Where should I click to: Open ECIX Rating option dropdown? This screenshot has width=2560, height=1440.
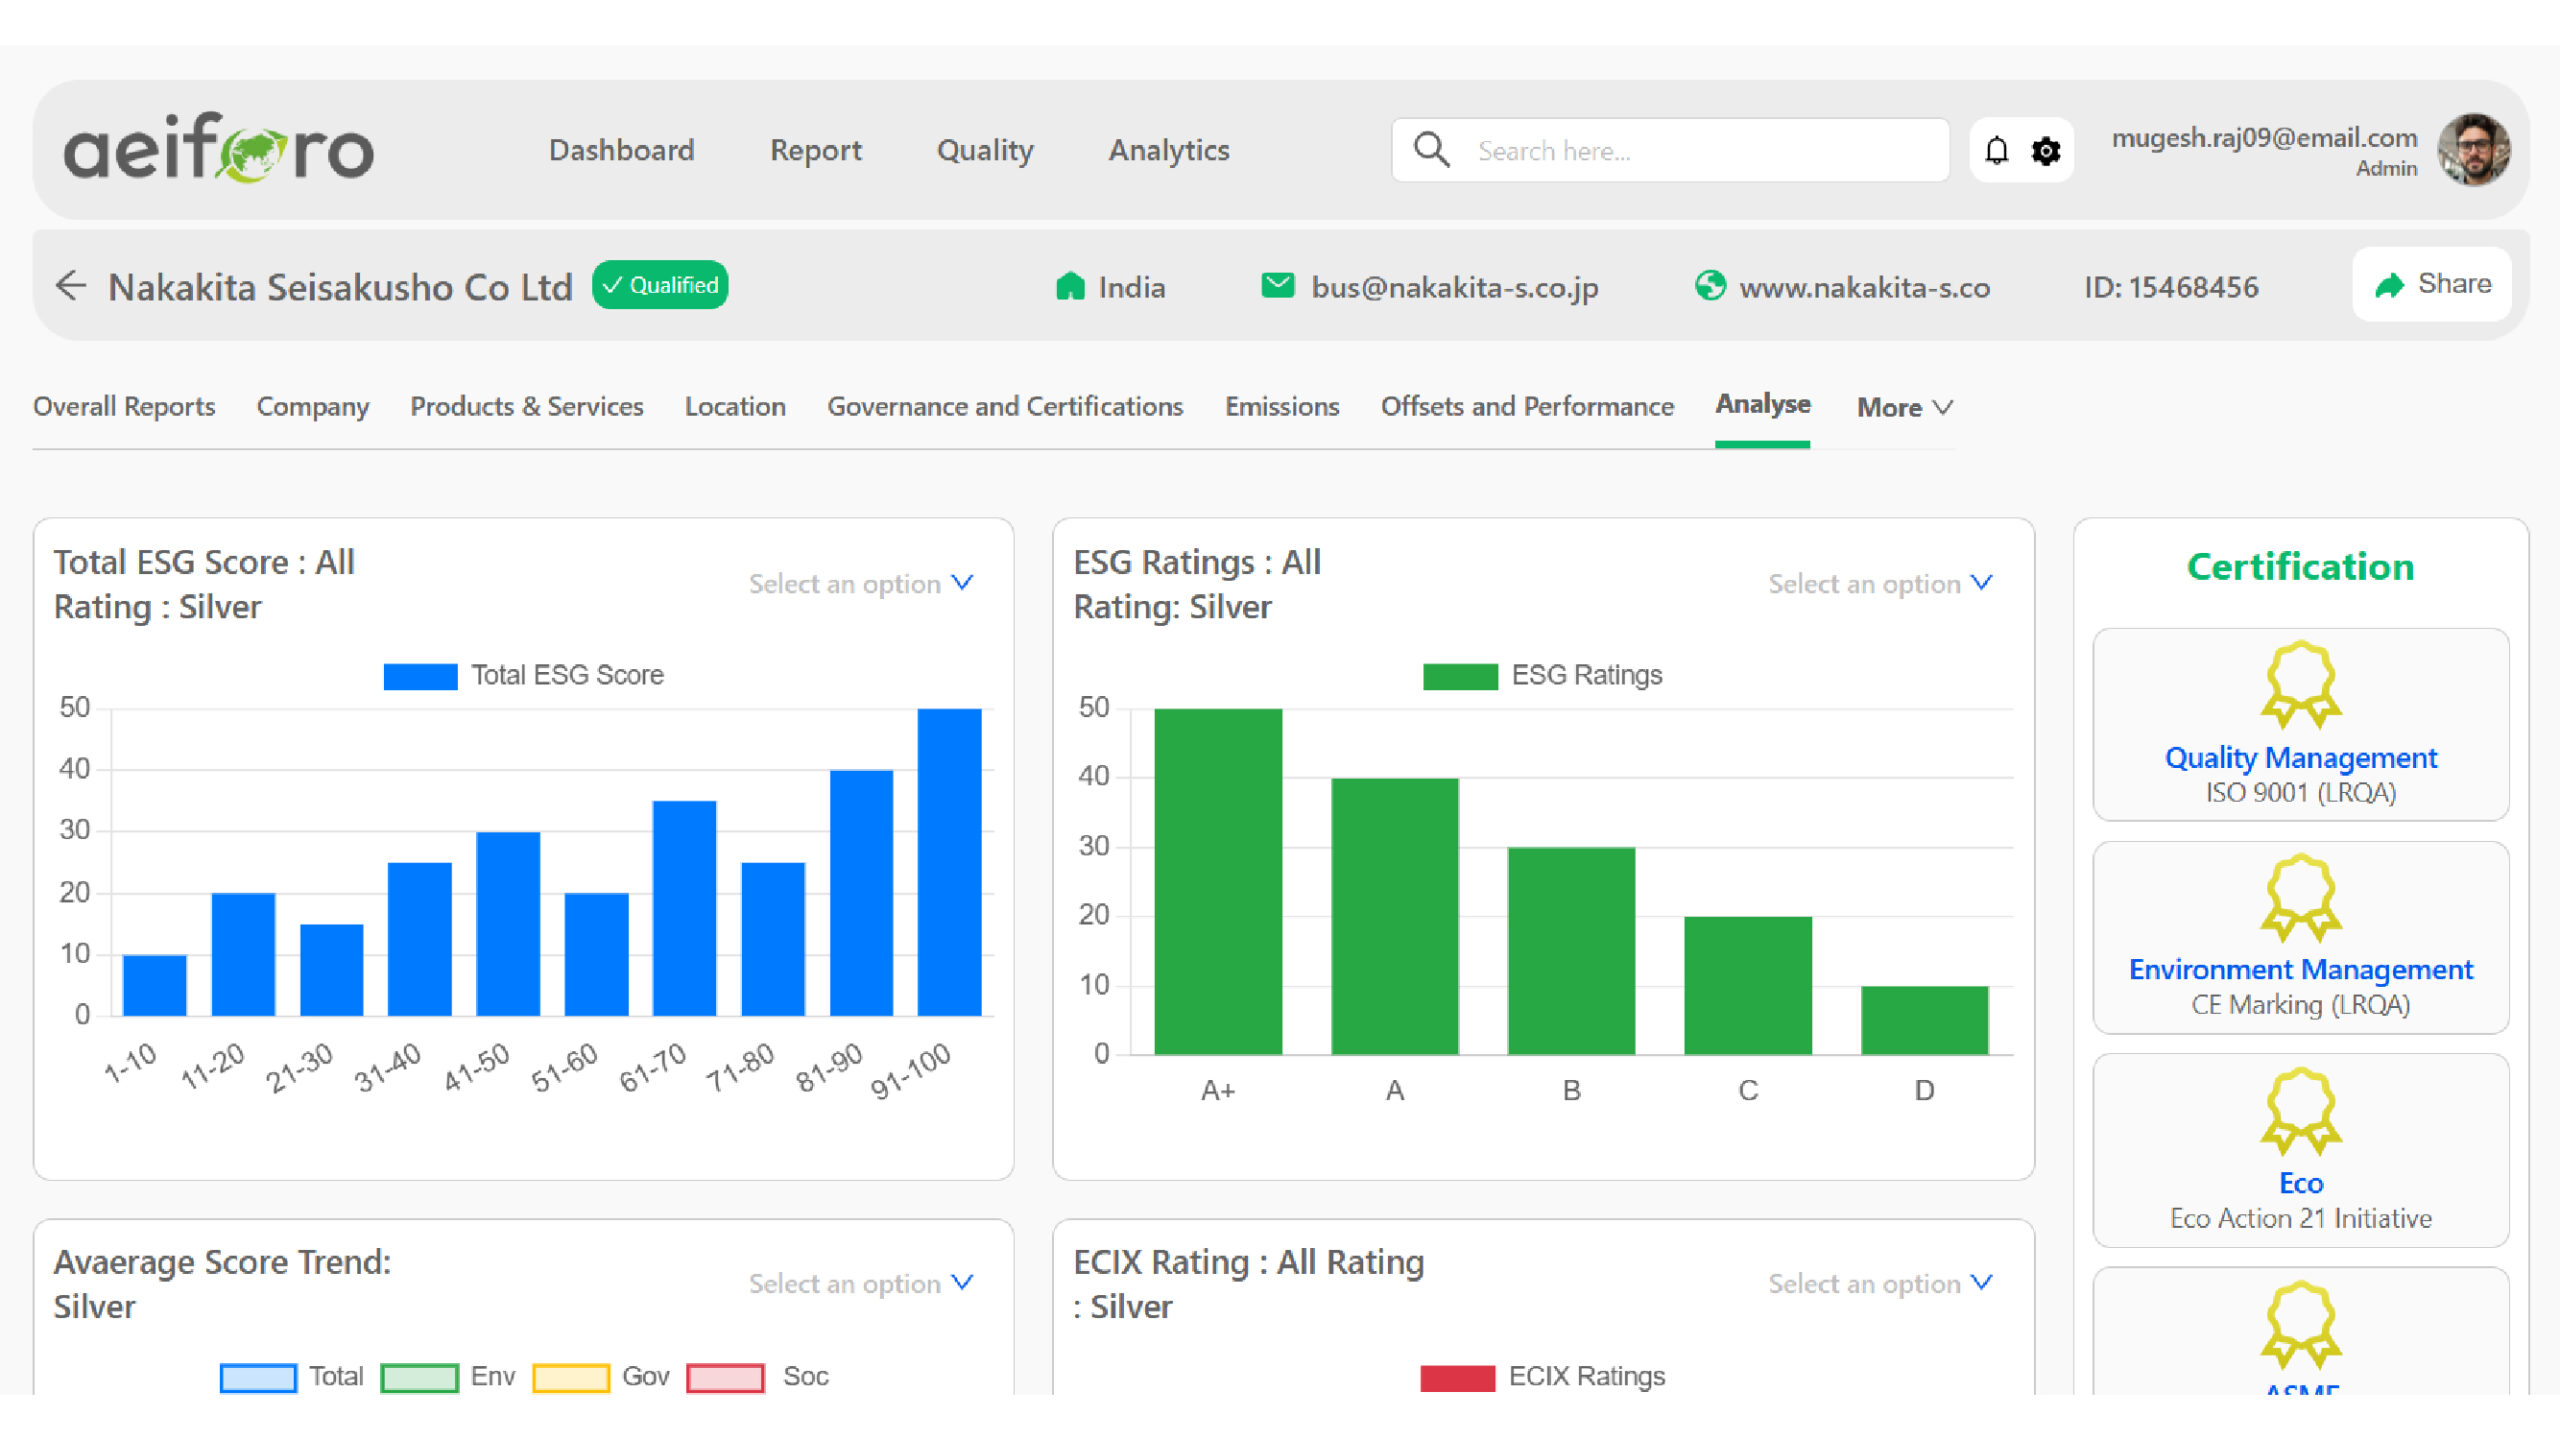pyautogui.click(x=1880, y=1283)
